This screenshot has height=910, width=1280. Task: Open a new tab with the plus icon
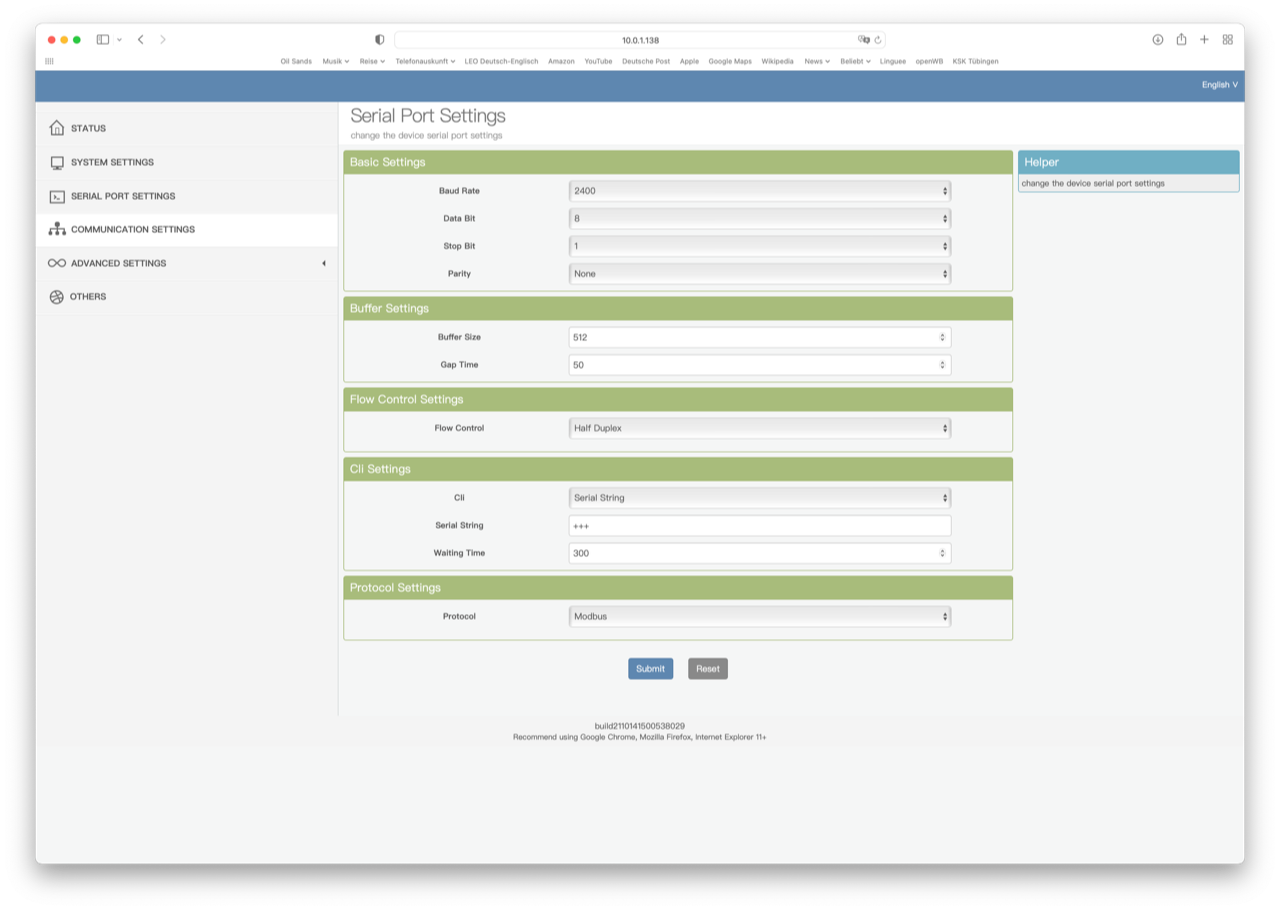pyautogui.click(x=1204, y=40)
